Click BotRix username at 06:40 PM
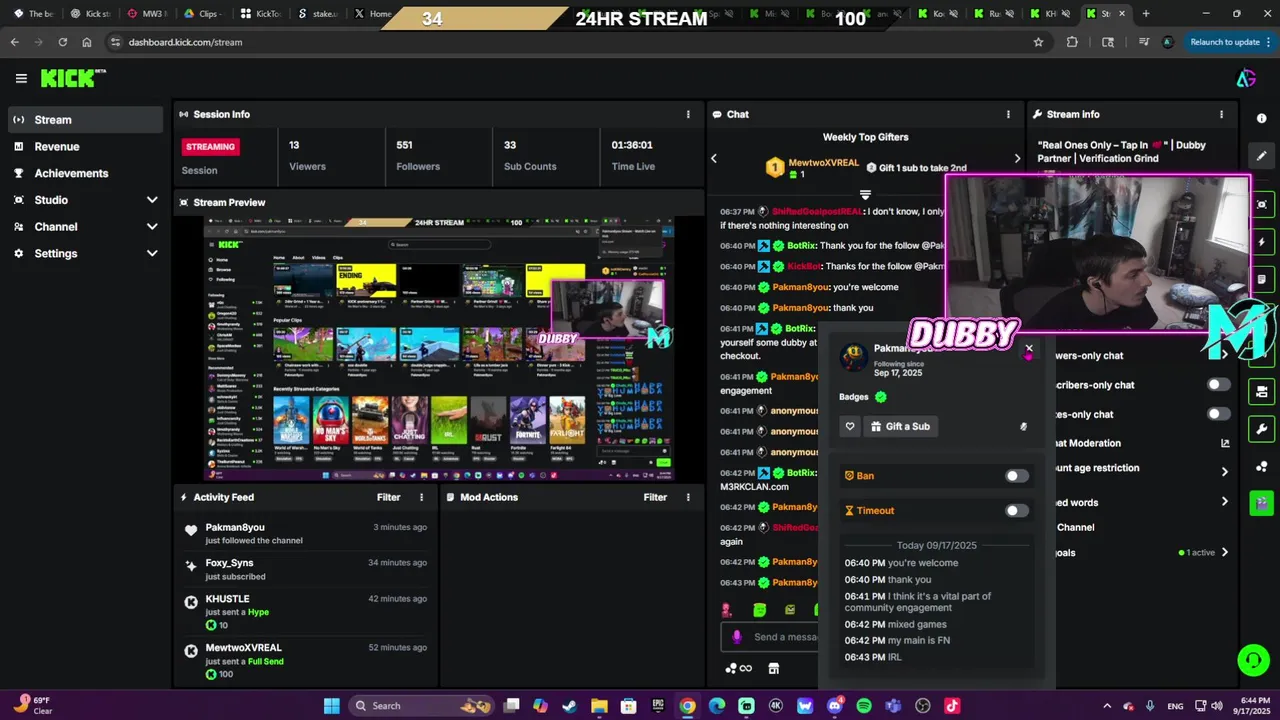Viewport: 1280px width, 720px height. pos(801,246)
